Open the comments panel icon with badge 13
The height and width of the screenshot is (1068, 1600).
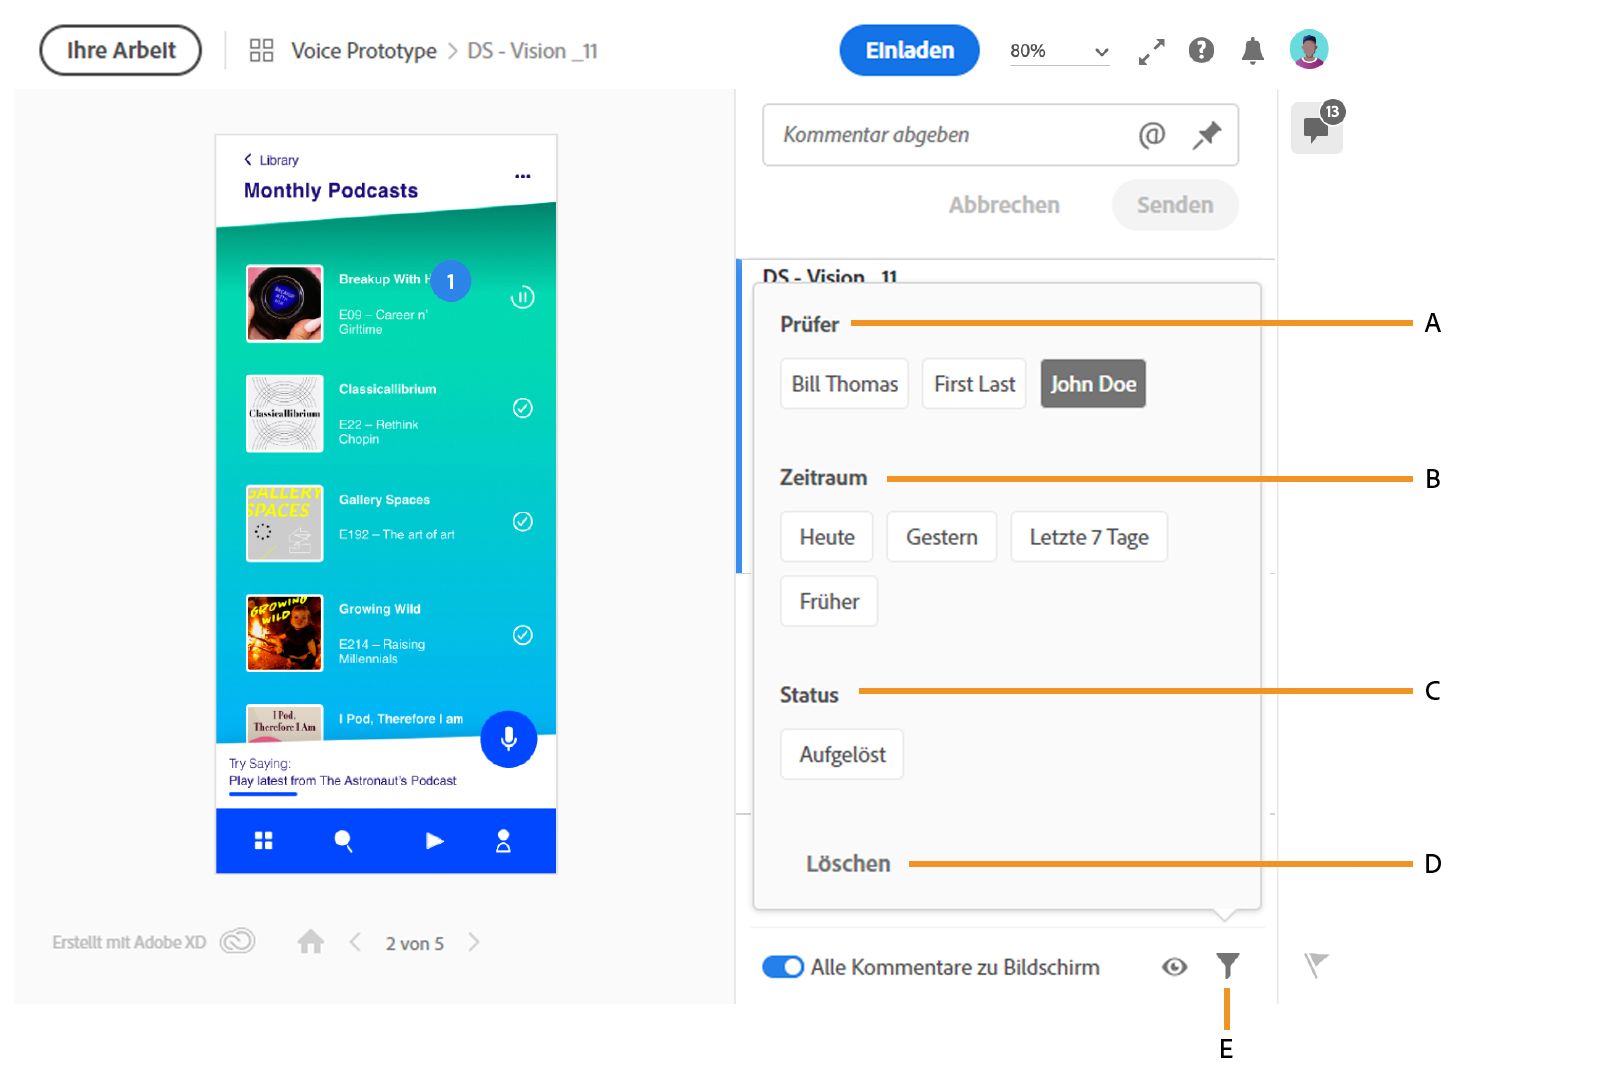pos(1317,128)
